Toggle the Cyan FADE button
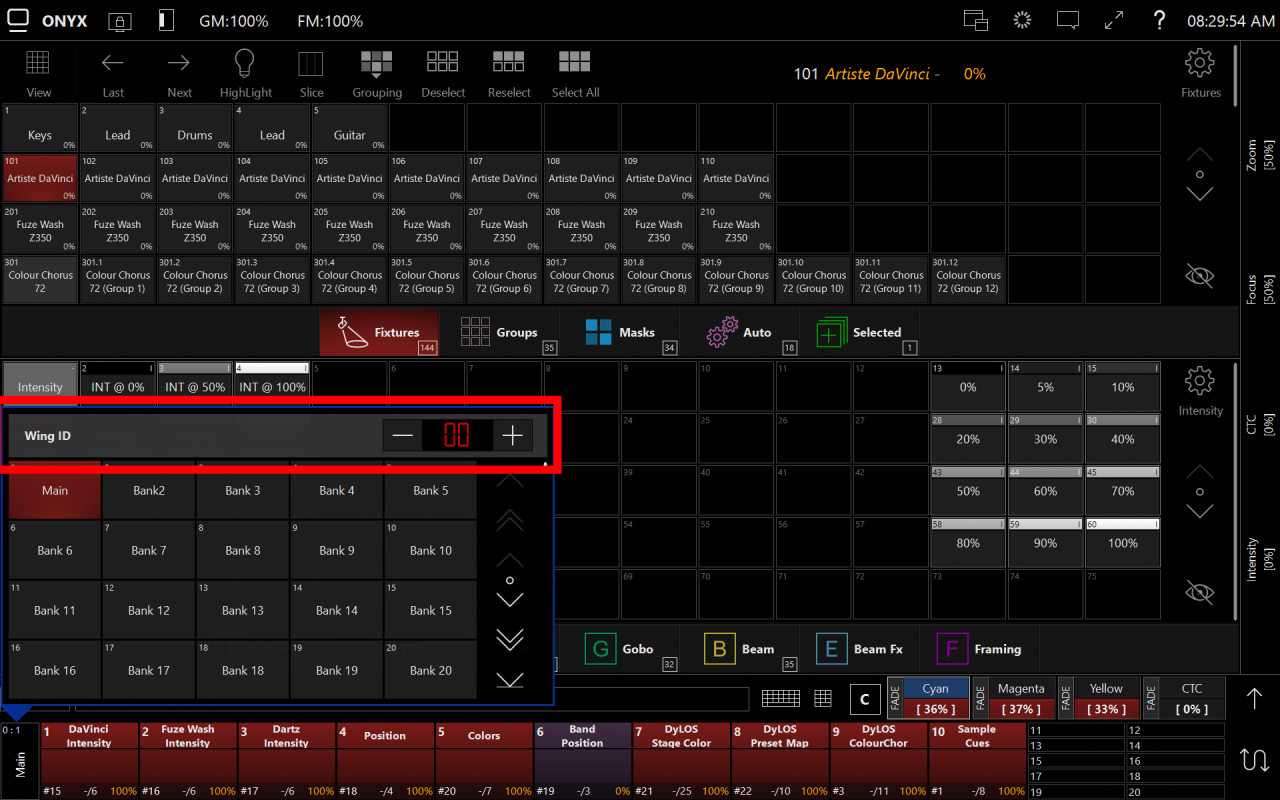This screenshot has width=1280, height=800. tap(895, 699)
